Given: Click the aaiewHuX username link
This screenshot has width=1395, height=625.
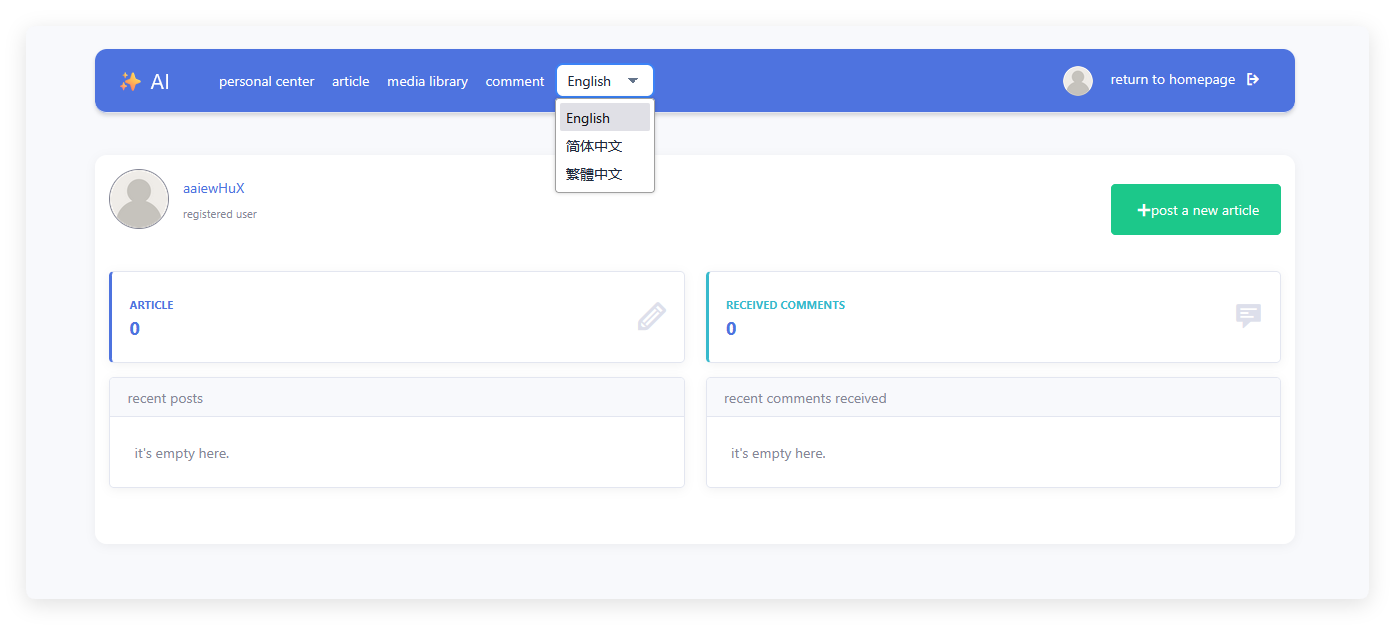Looking at the screenshot, I should [214, 188].
